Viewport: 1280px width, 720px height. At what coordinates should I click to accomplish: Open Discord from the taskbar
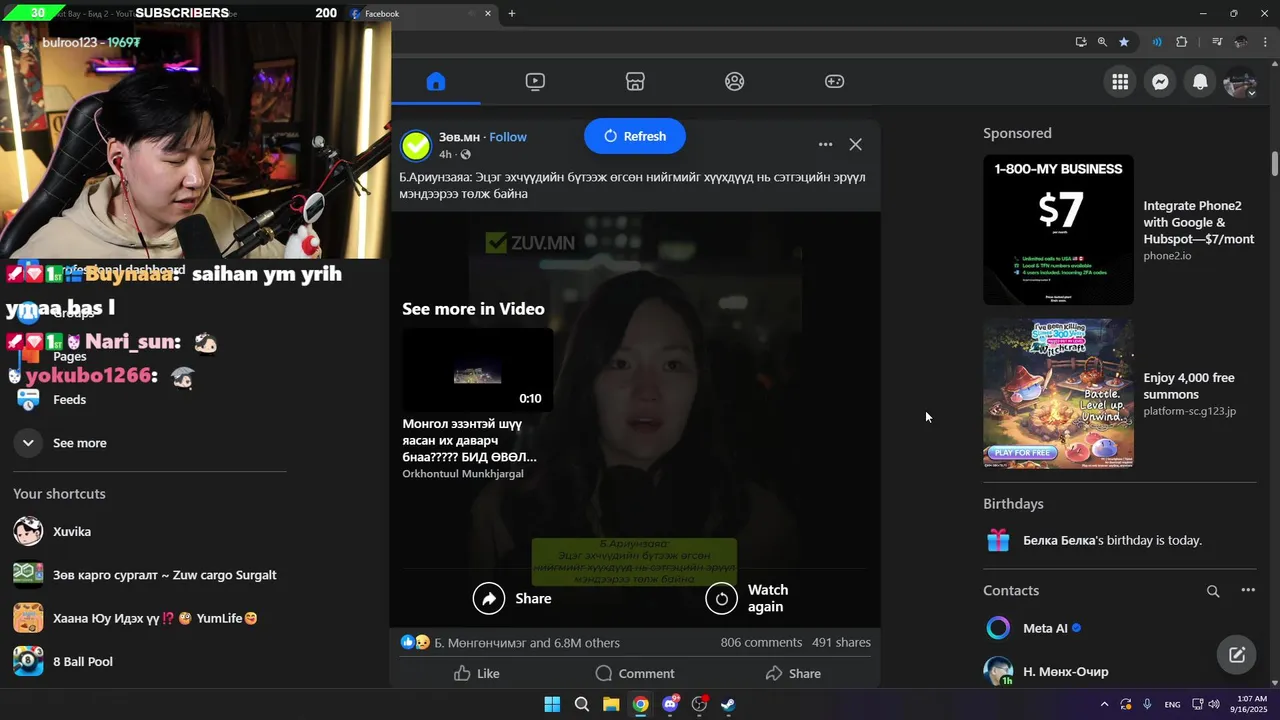(670, 704)
